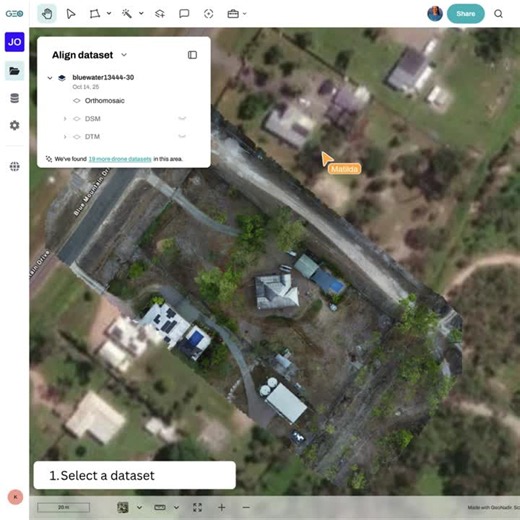Choose the polygon shape drawing tool
Screen dimensions: 520x520
[x=95, y=14]
